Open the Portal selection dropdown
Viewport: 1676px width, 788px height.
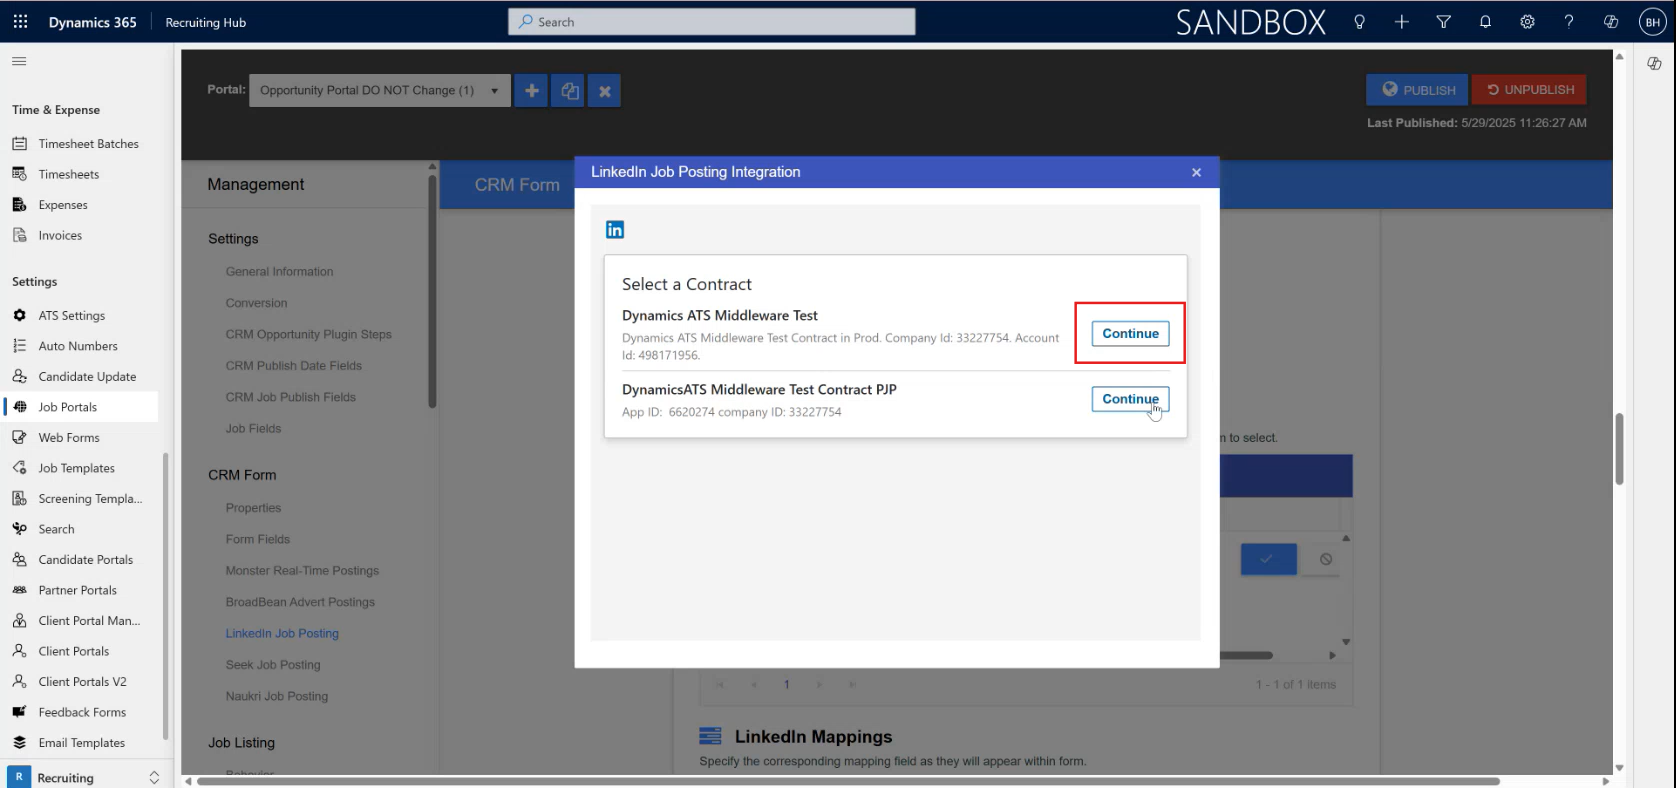[380, 90]
